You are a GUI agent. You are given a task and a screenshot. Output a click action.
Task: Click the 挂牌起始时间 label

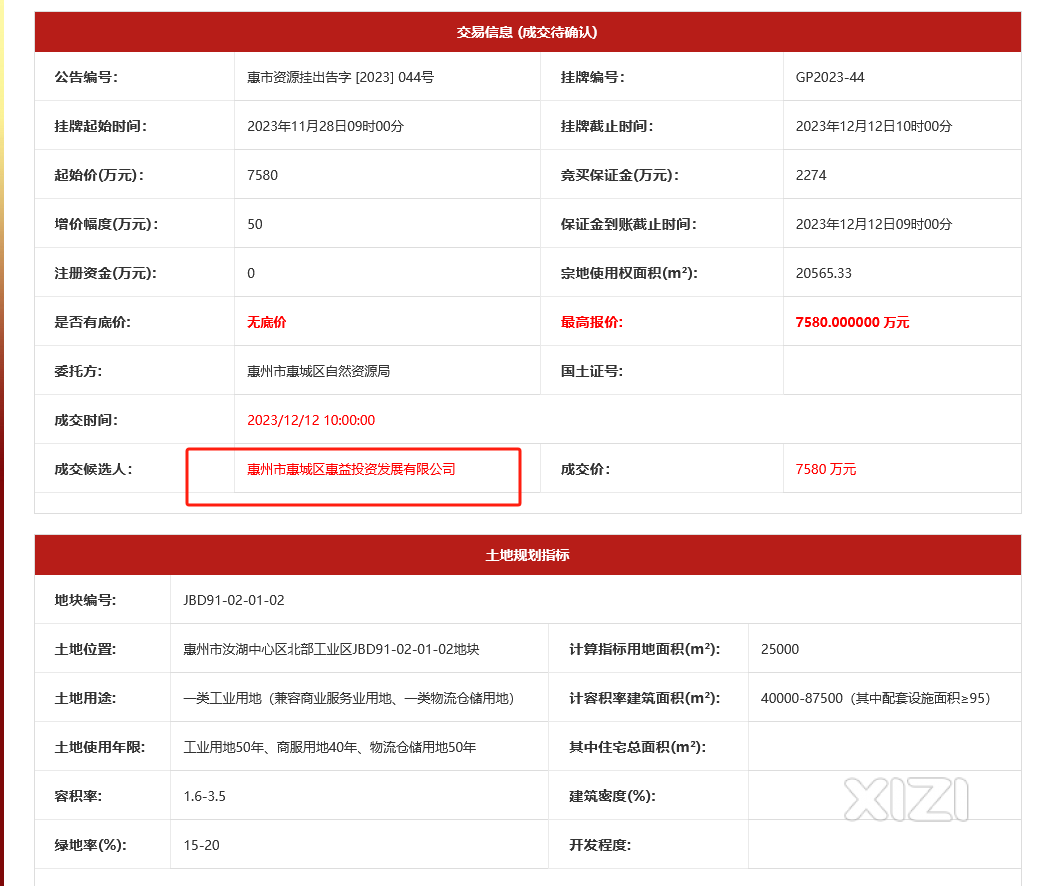point(100,126)
